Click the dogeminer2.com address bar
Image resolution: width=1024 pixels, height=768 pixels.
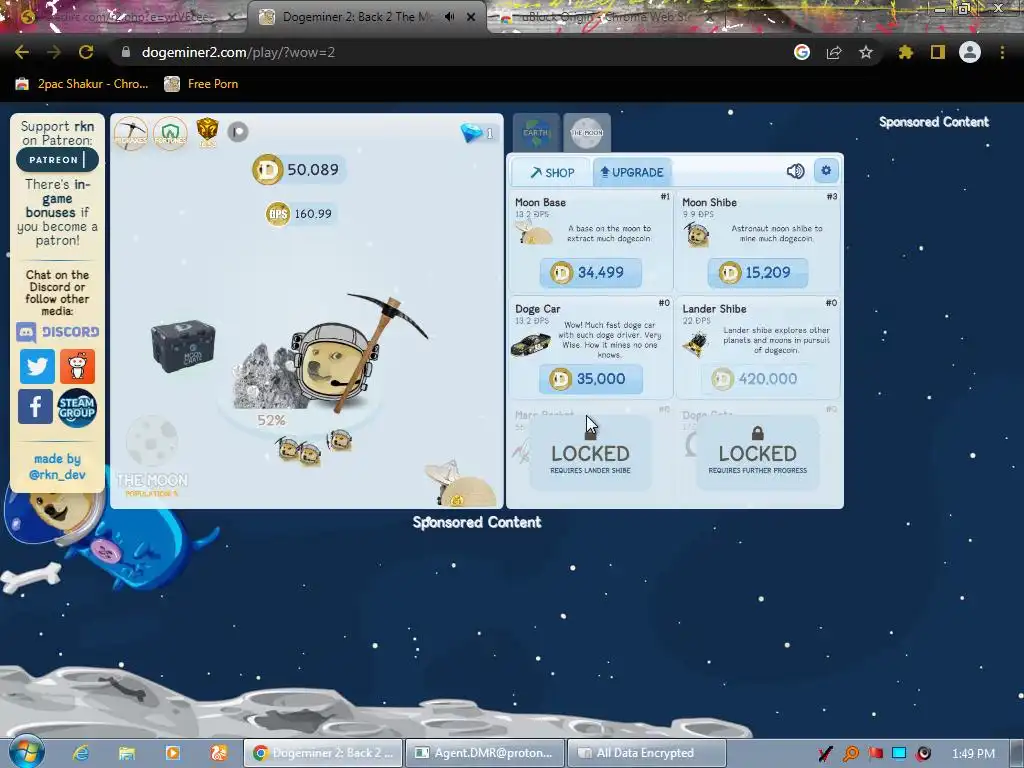coord(238,52)
